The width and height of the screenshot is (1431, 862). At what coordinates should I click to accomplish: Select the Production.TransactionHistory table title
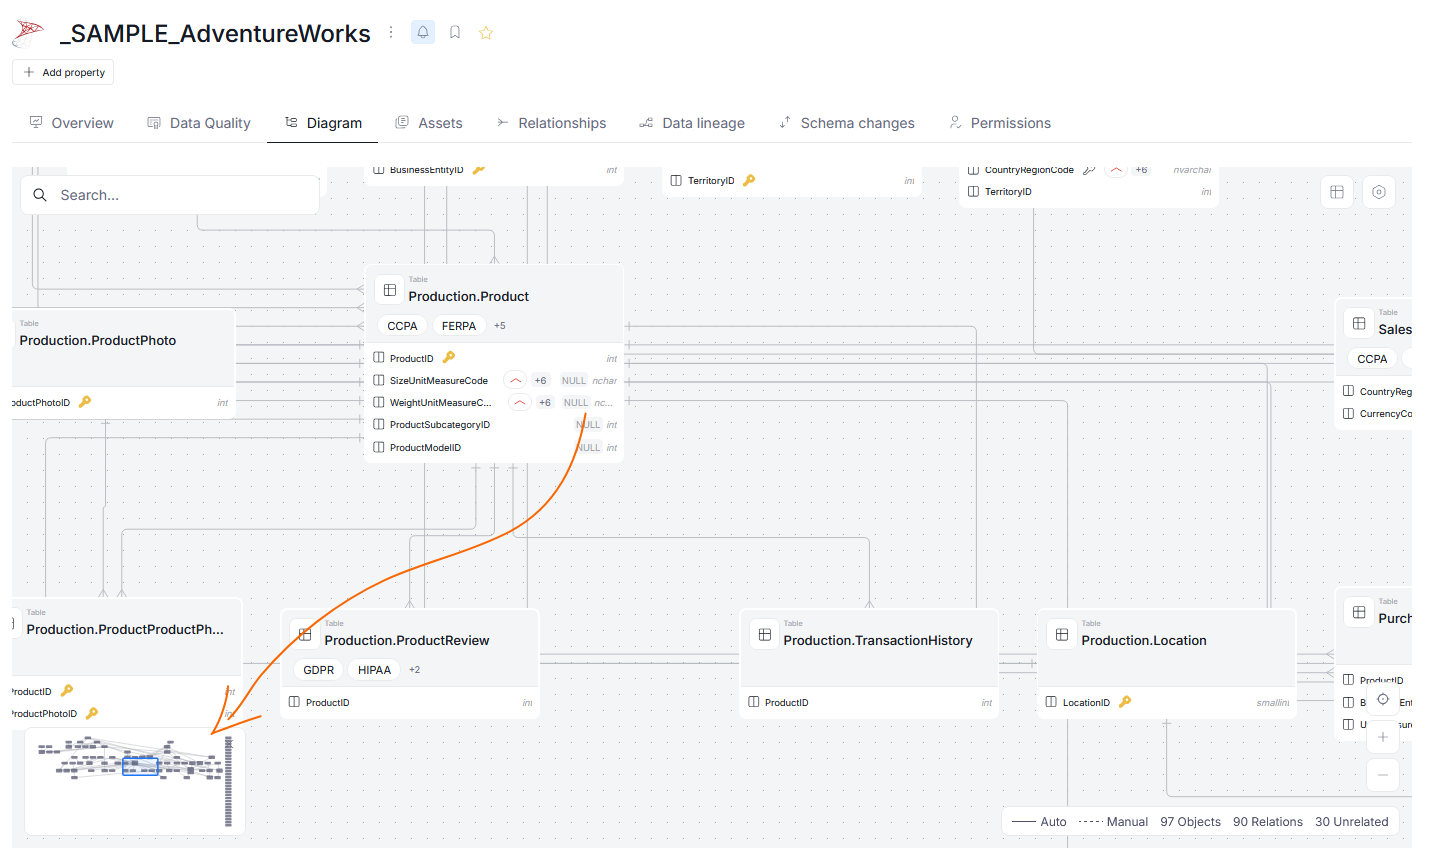[878, 640]
